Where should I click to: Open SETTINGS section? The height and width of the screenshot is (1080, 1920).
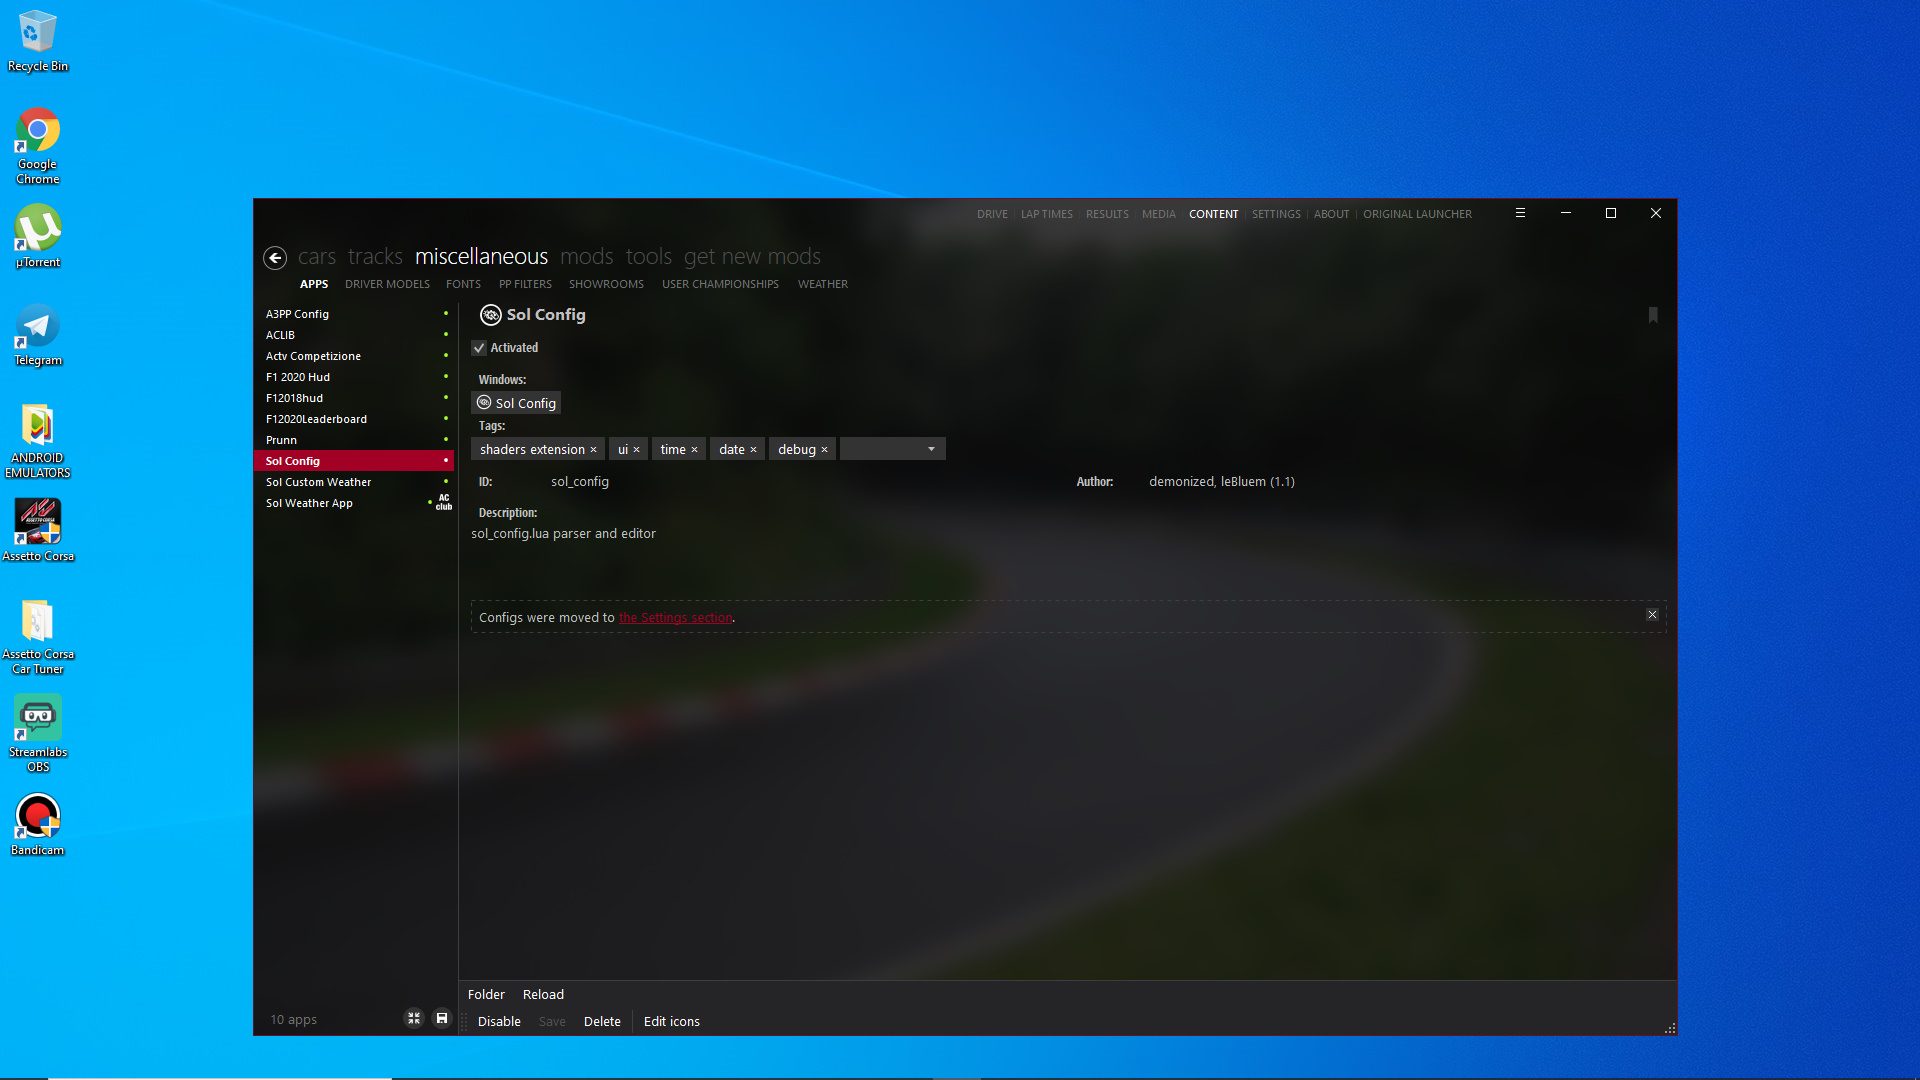point(1276,214)
